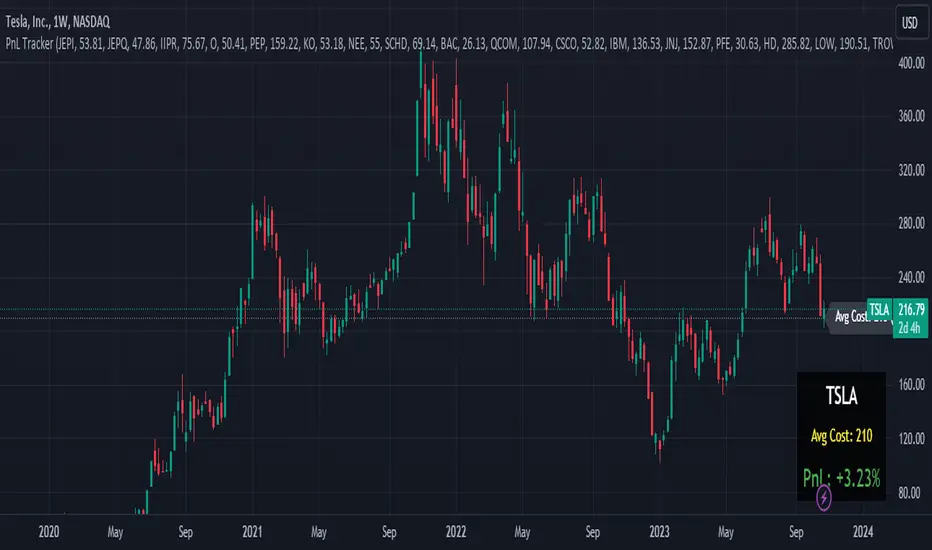Click the 360.00 price axis label
Image resolution: width=932 pixels, height=550 pixels.
pos(911,116)
